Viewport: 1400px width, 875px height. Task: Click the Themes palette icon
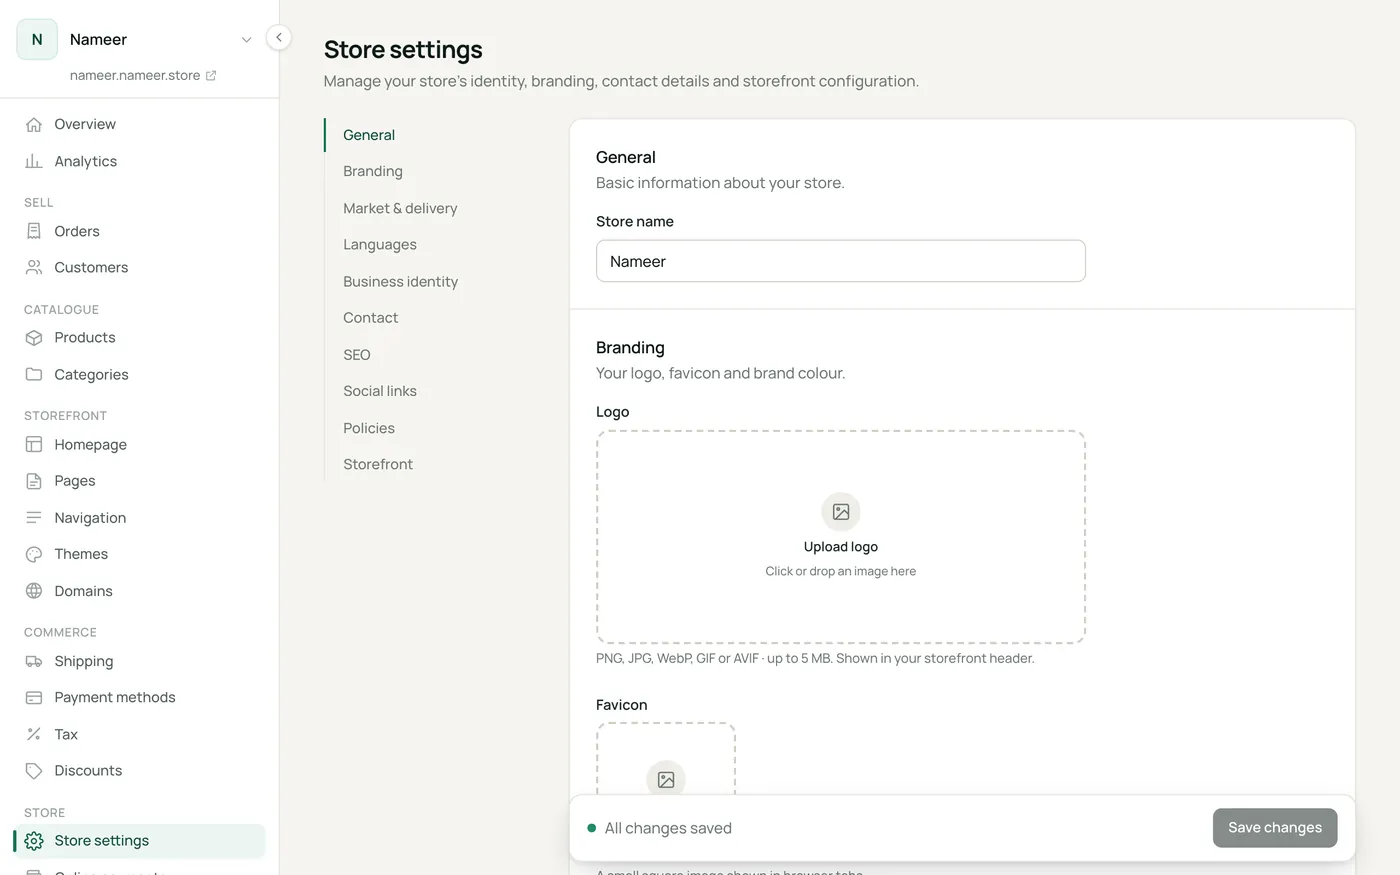pyautogui.click(x=34, y=554)
